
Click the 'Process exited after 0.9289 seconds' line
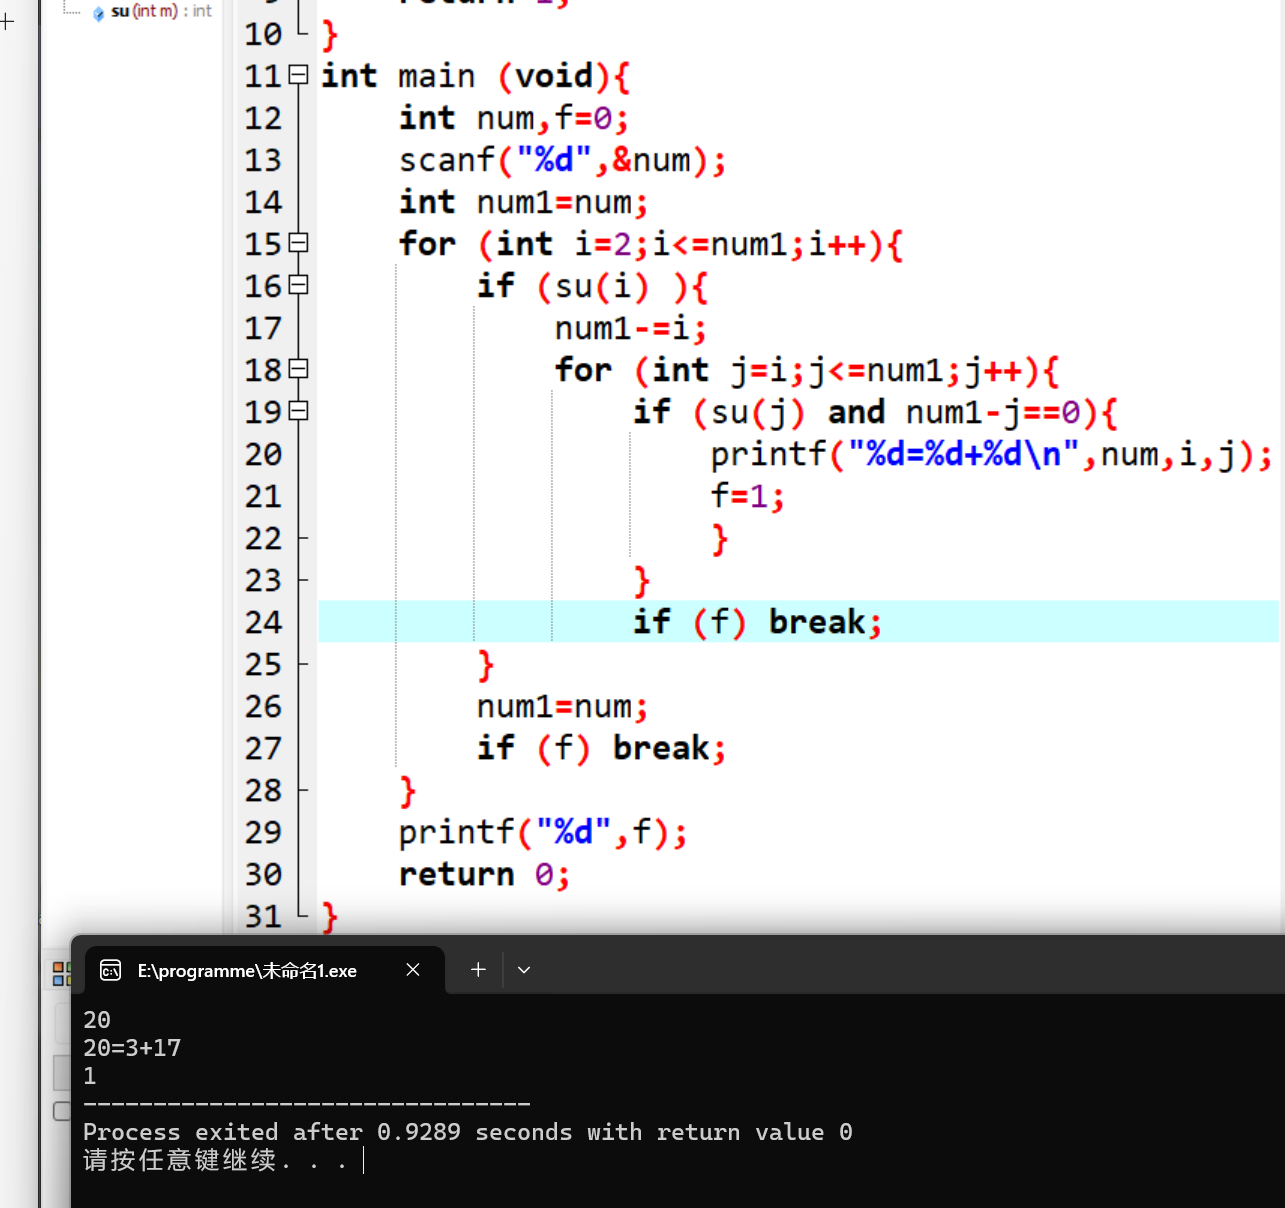(x=468, y=1132)
